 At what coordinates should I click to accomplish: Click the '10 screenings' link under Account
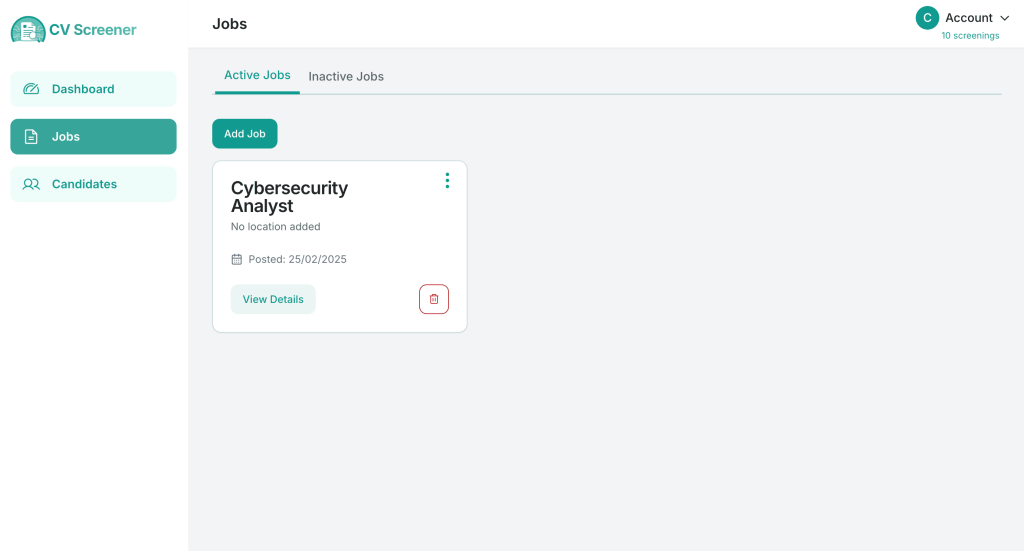[970, 36]
